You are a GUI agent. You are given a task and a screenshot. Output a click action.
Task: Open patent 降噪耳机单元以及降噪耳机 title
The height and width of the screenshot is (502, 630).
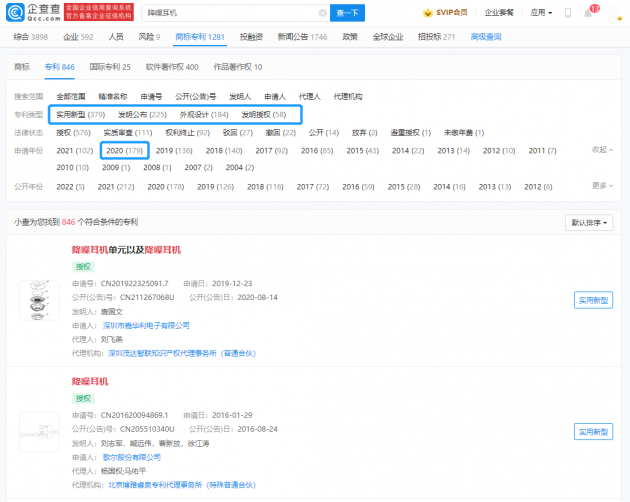coord(126,250)
